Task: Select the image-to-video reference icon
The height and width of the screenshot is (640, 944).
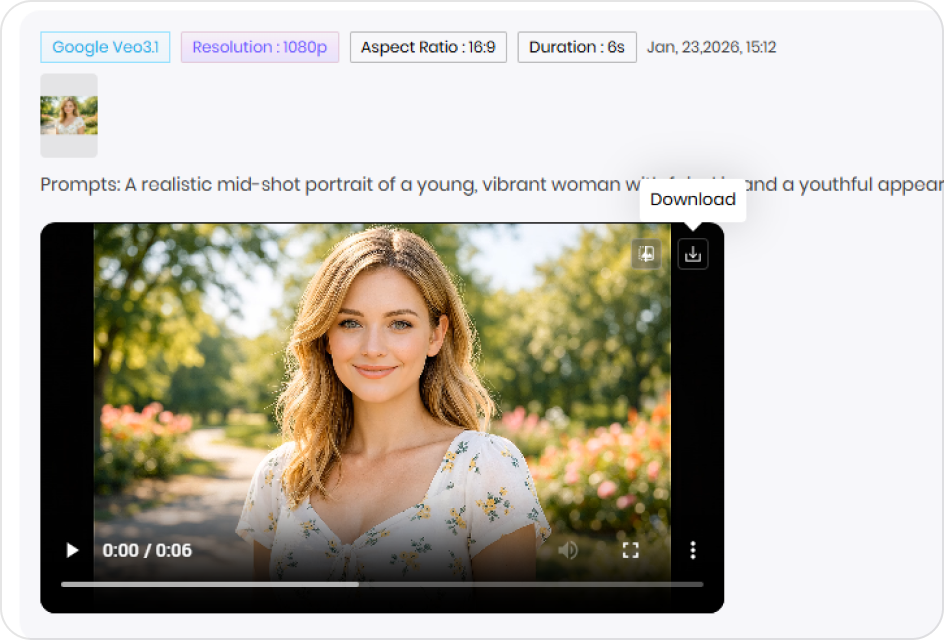Action: pyautogui.click(x=646, y=253)
